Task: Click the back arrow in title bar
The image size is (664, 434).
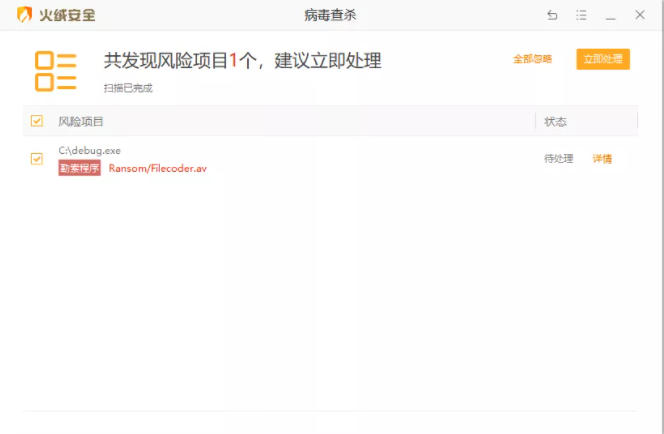Action: pos(552,15)
